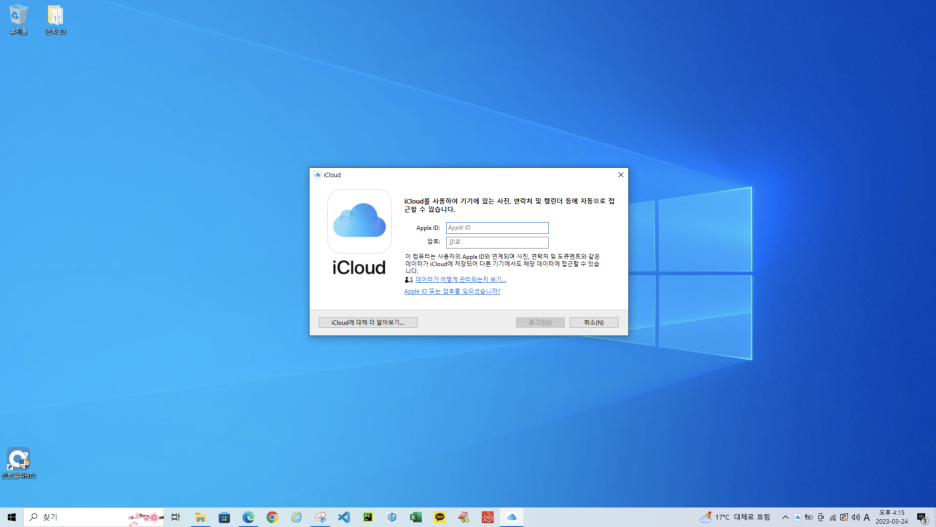Click the sign-in button in iCloud dialog
This screenshot has height=527, width=936.
pos(540,322)
